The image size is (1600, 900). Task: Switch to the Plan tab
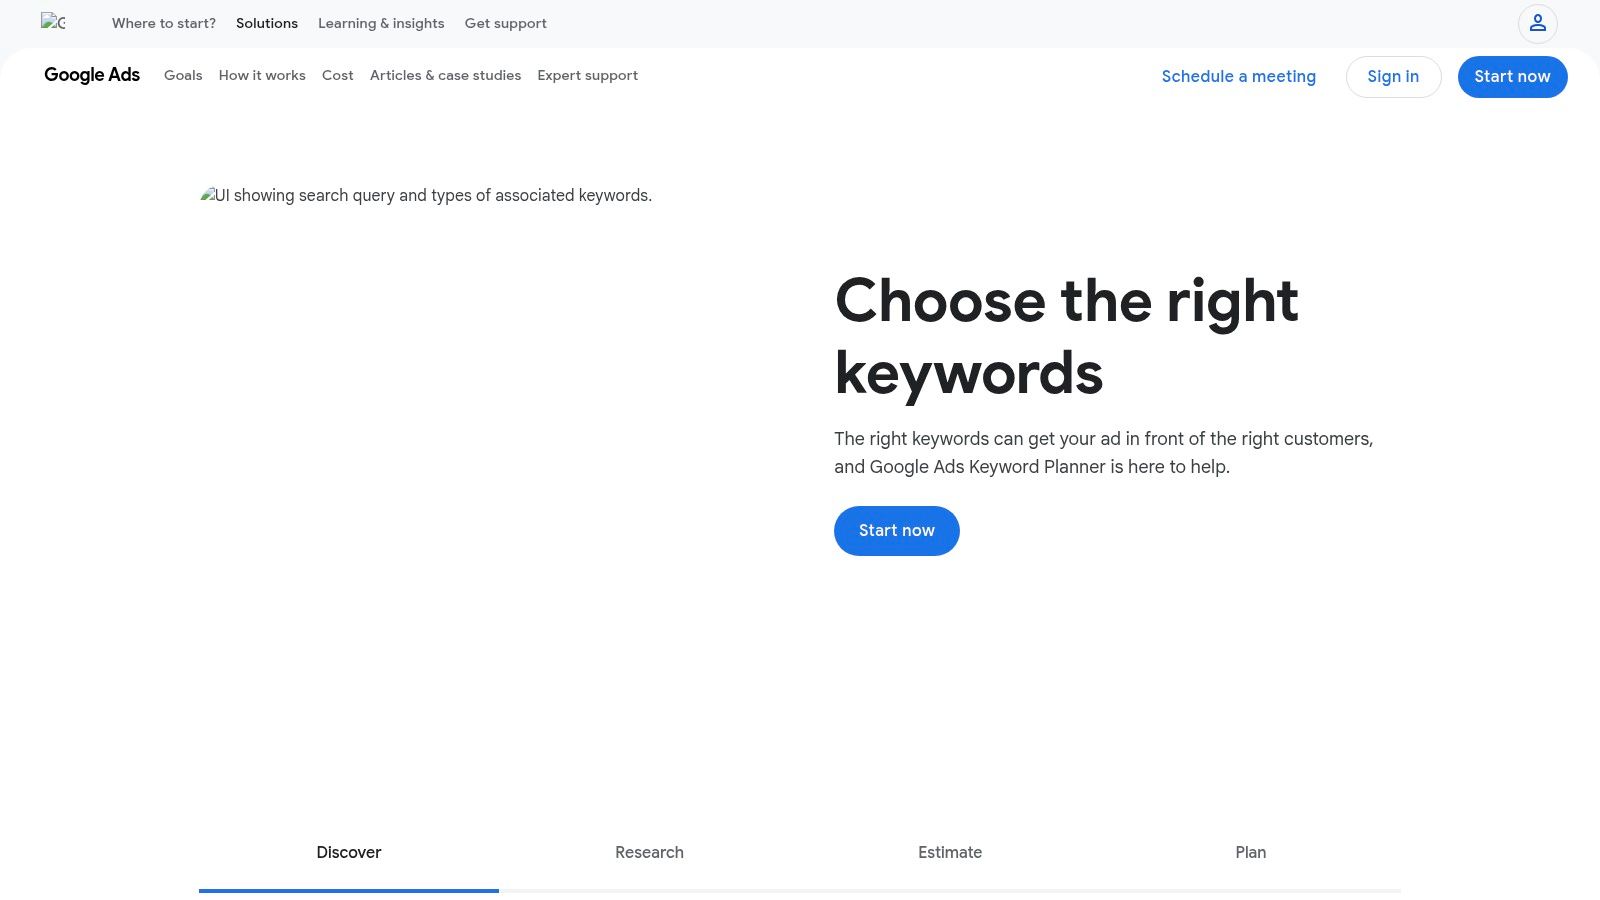click(1250, 853)
